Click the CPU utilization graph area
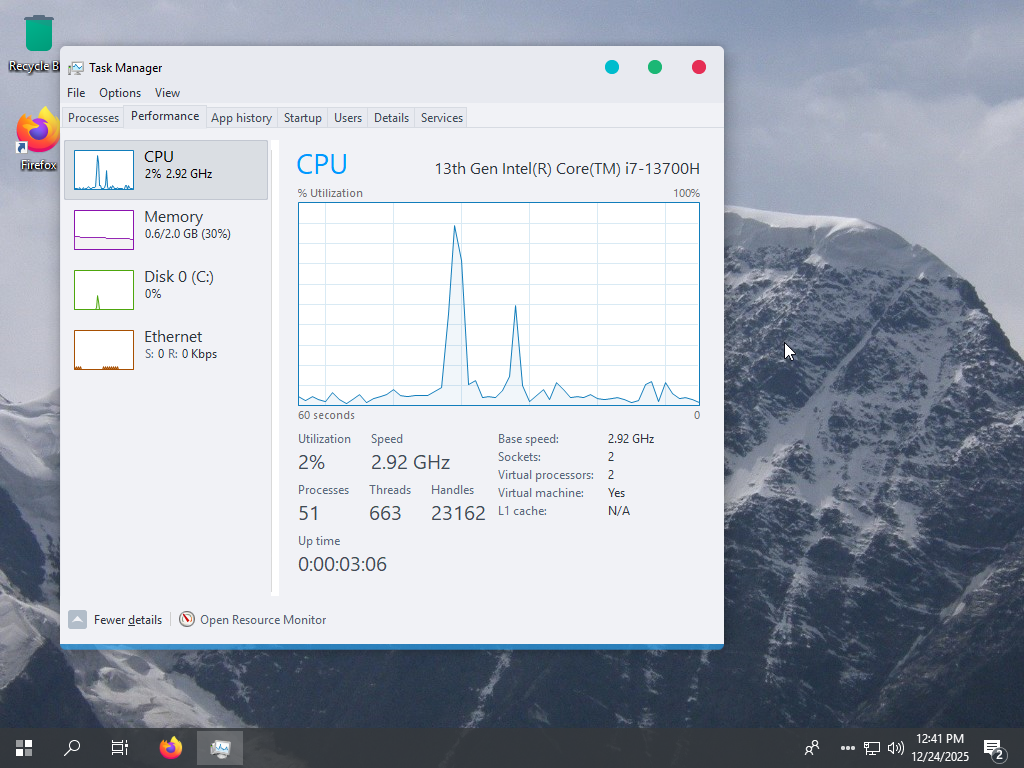The height and width of the screenshot is (768, 1024). click(498, 303)
